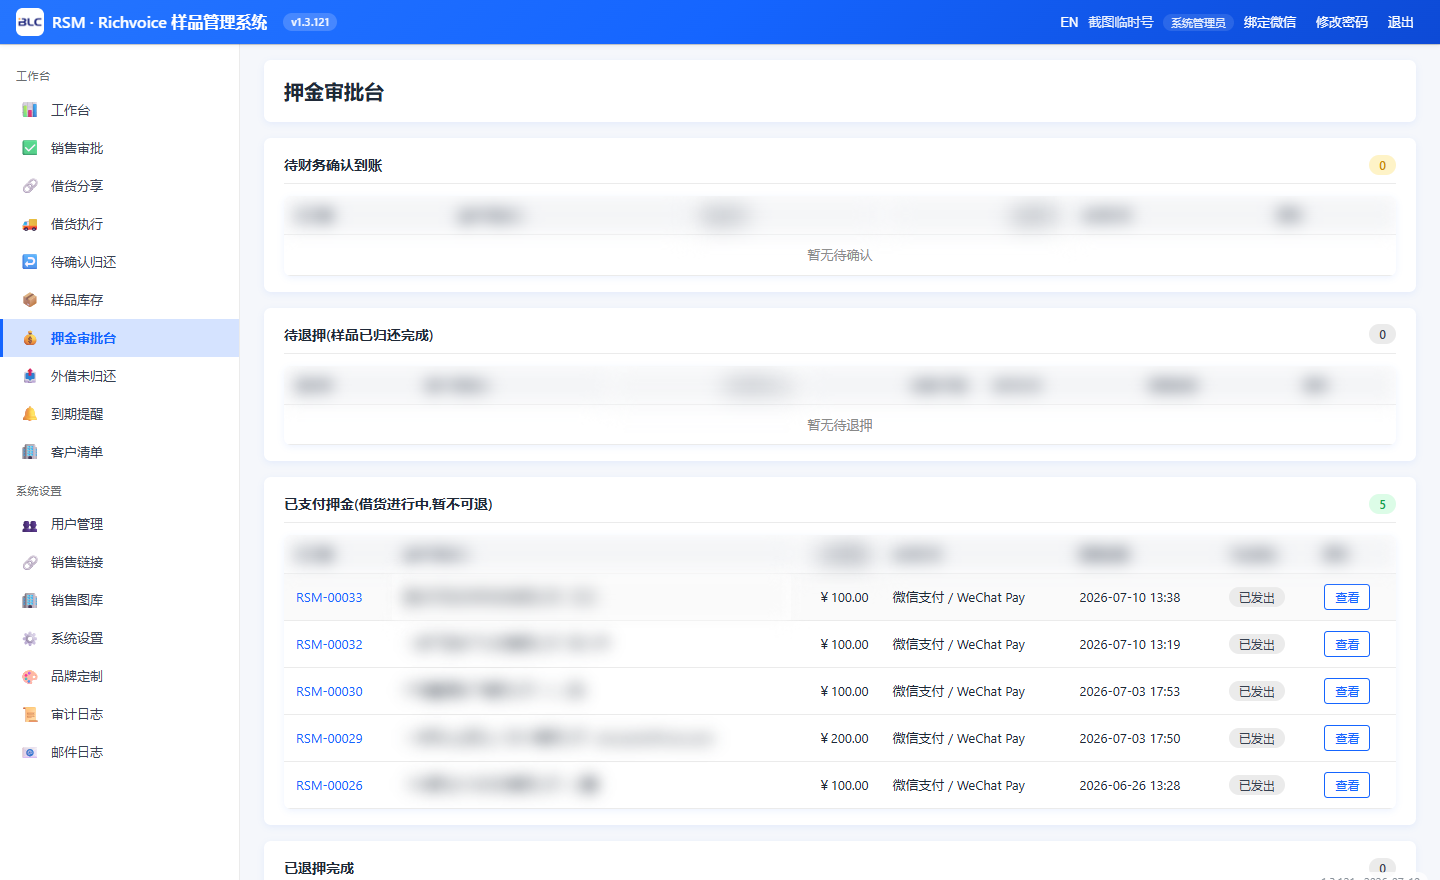Image resolution: width=1440 pixels, height=880 pixels.
Task: Open order link RSM-00030
Action: pyautogui.click(x=329, y=691)
